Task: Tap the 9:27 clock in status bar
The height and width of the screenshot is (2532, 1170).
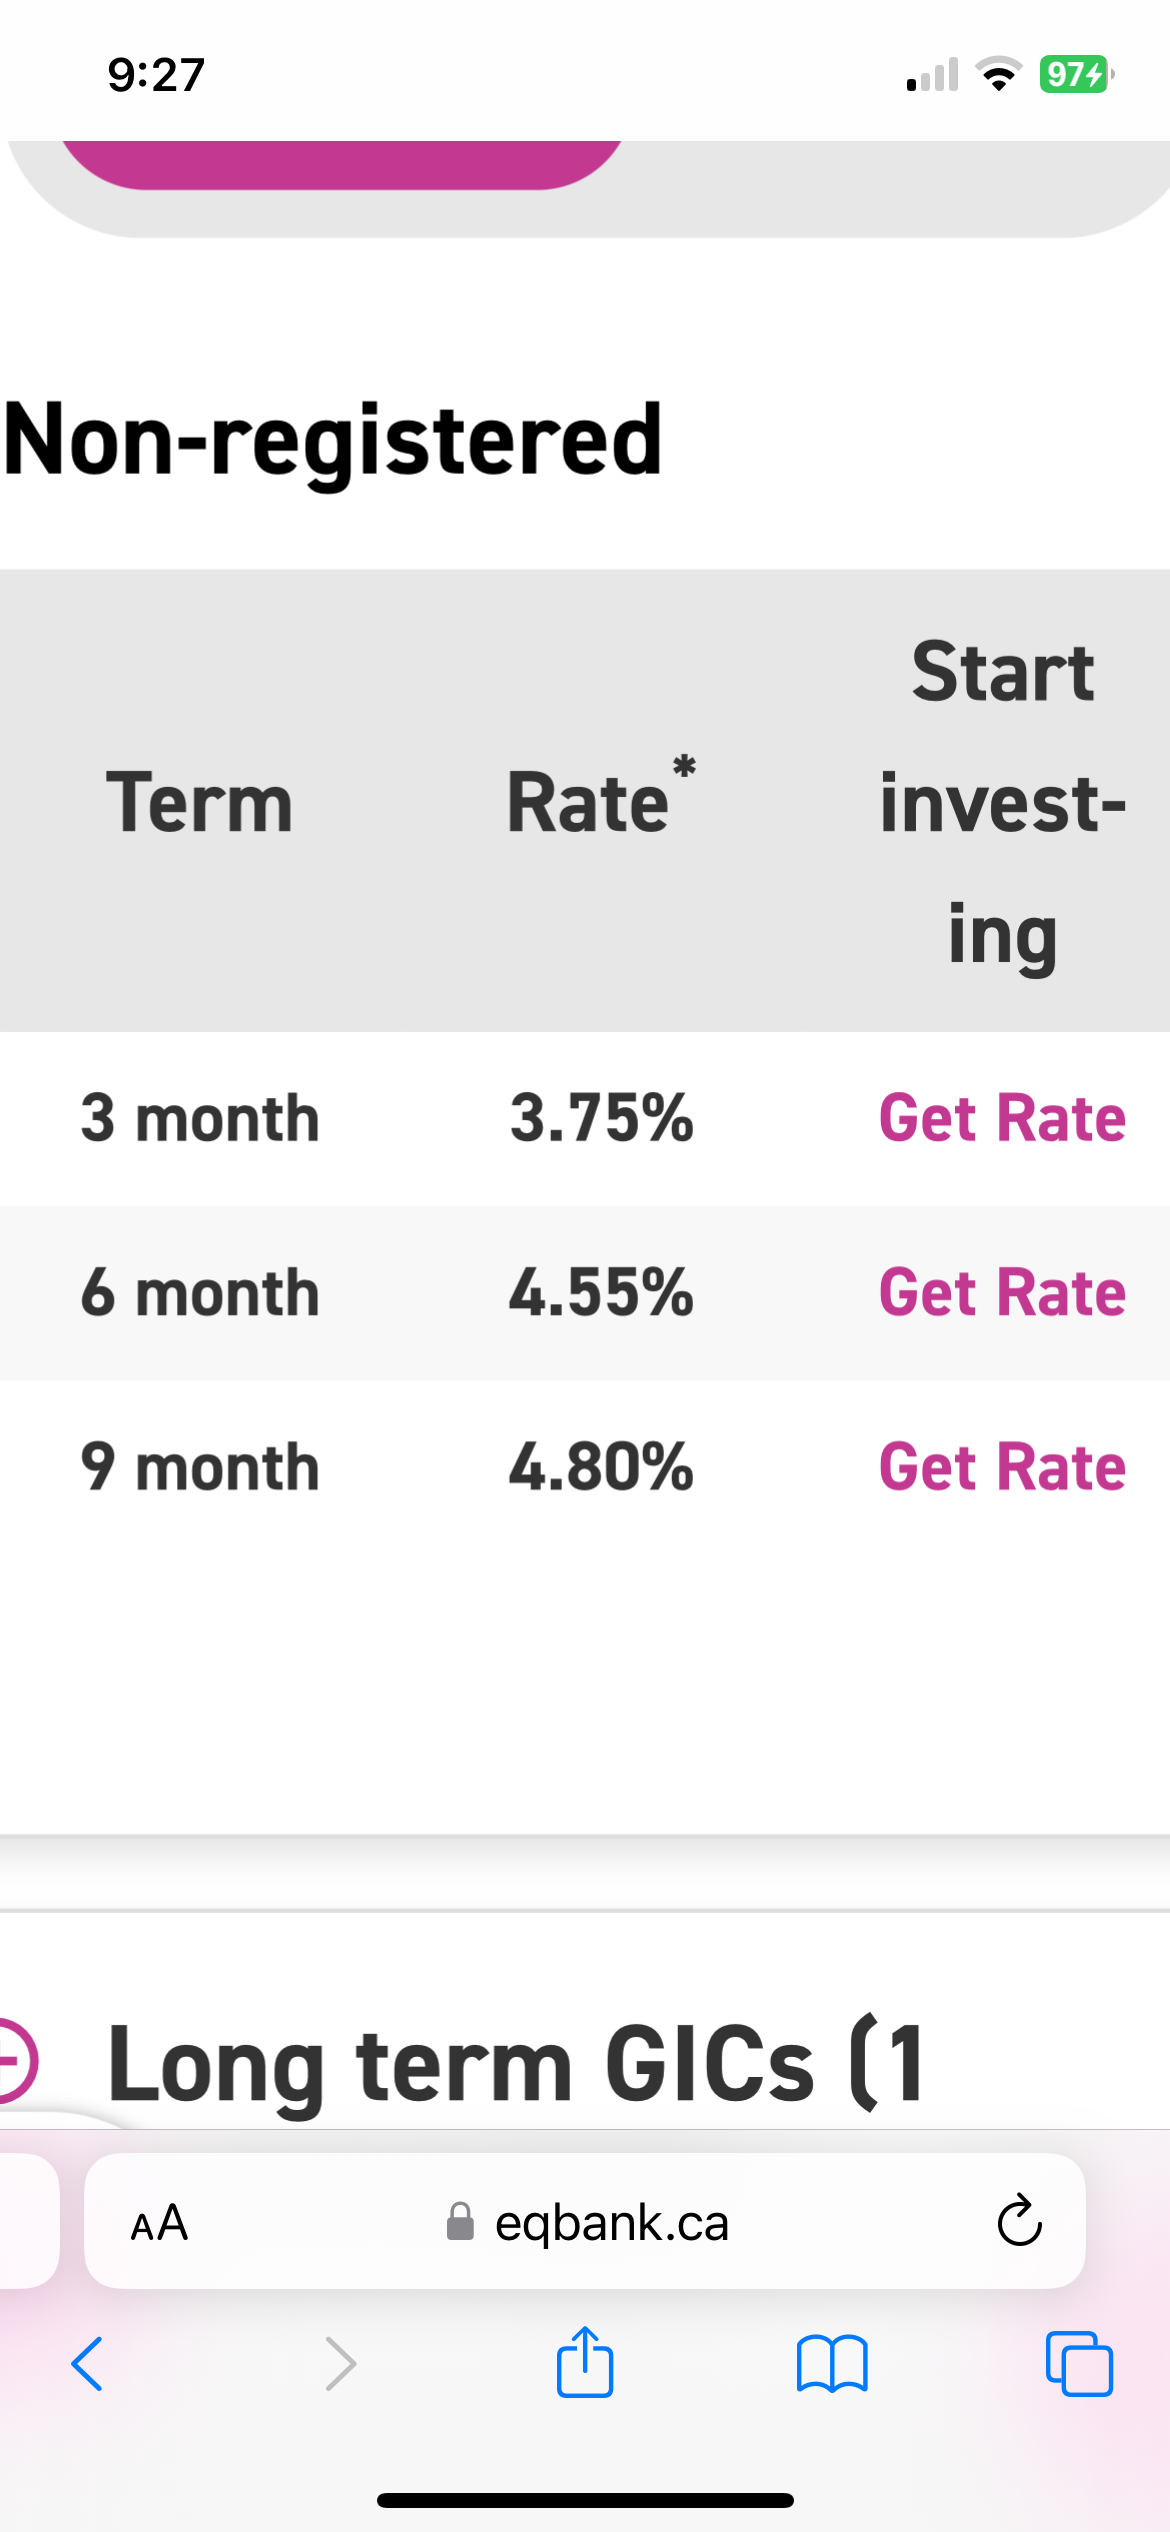Action: coord(156,75)
